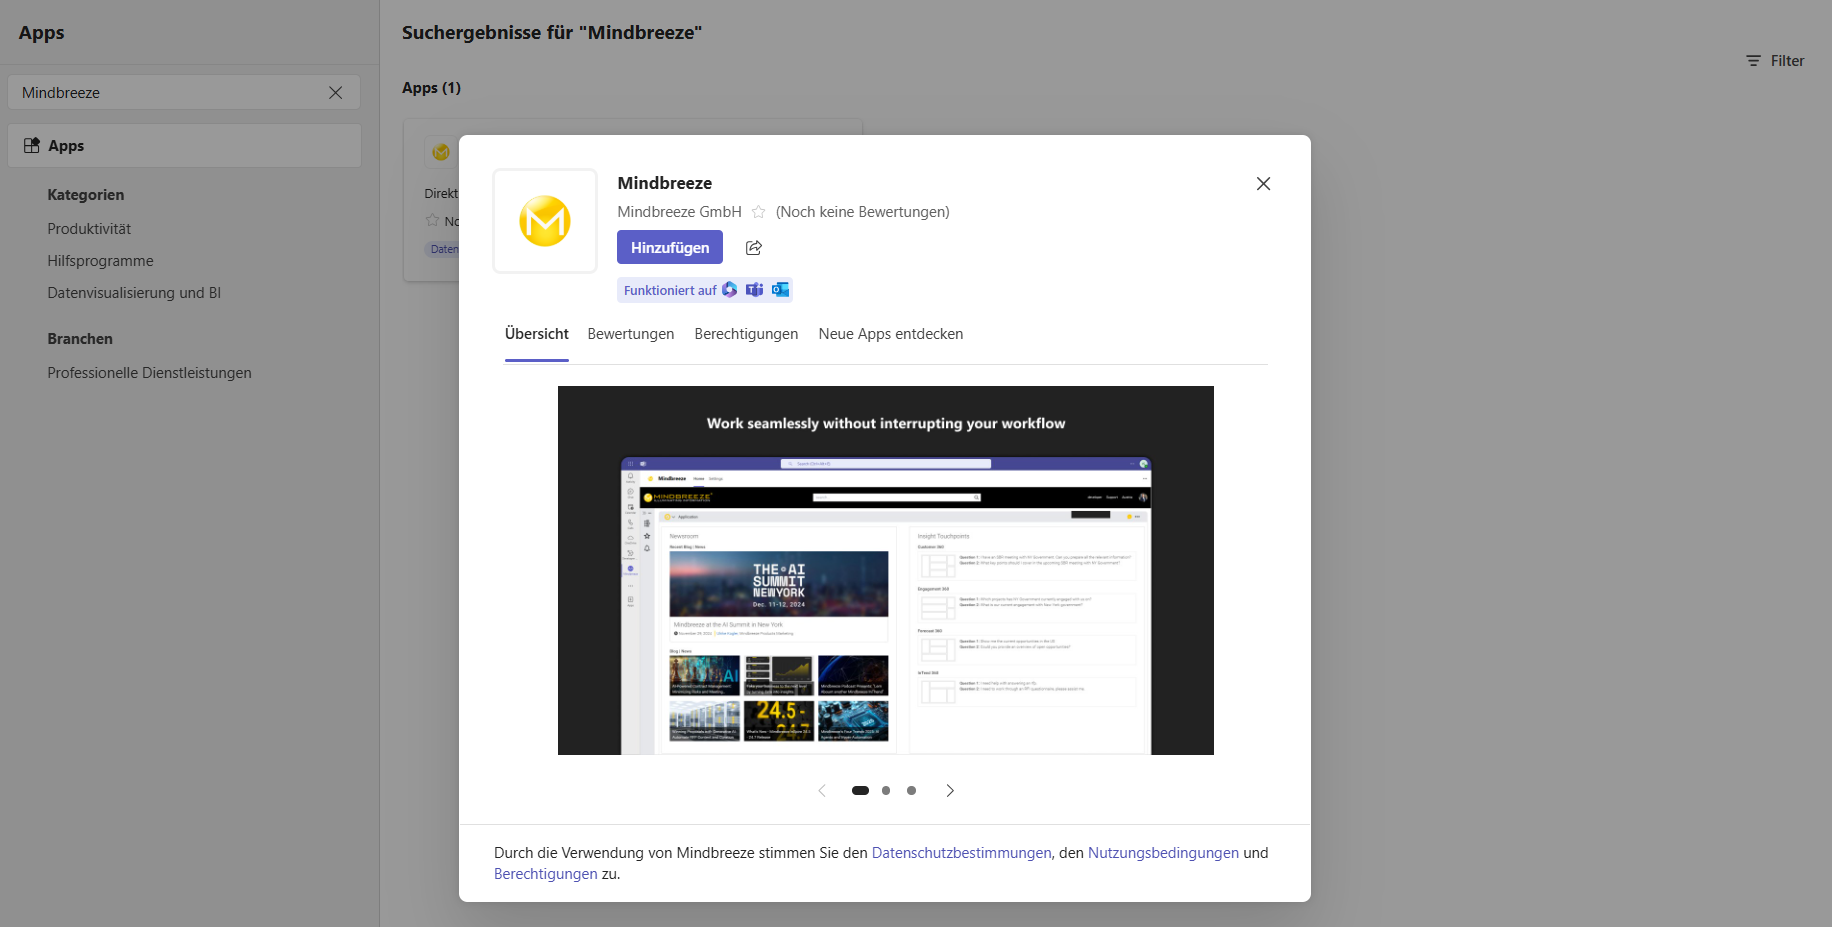Viewport: 1832px width, 927px height.
Task: Go to previous screenshot with left chevron
Action: pyautogui.click(x=822, y=791)
